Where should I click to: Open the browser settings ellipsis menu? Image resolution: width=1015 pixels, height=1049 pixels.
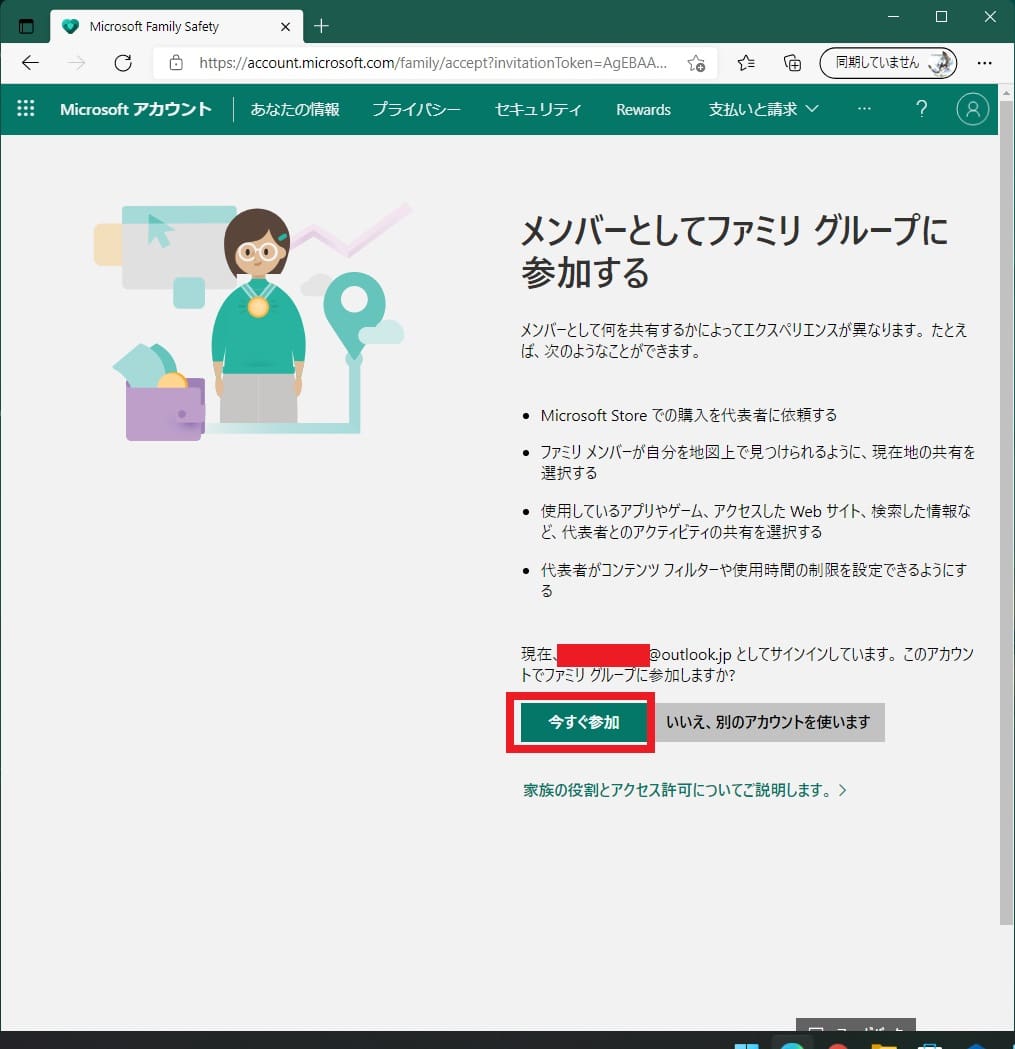click(x=985, y=62)
